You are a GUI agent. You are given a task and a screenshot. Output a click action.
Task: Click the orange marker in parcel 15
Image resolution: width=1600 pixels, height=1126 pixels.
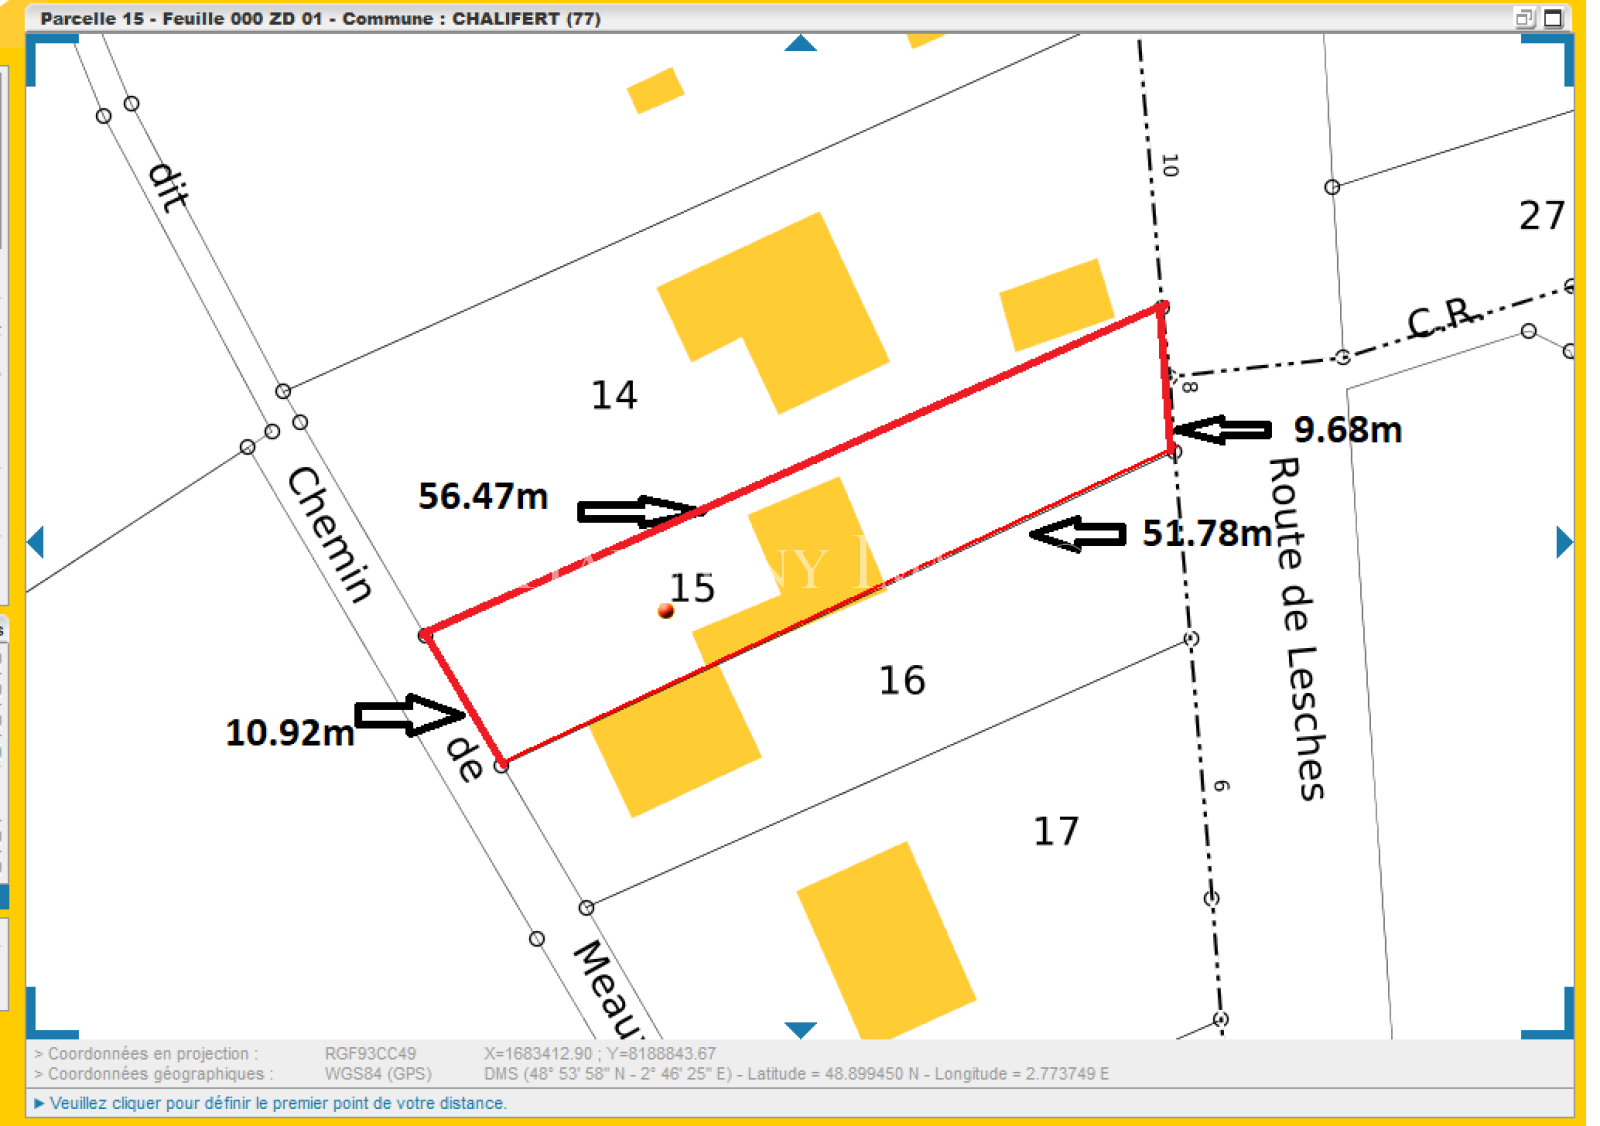pos(666,611)
